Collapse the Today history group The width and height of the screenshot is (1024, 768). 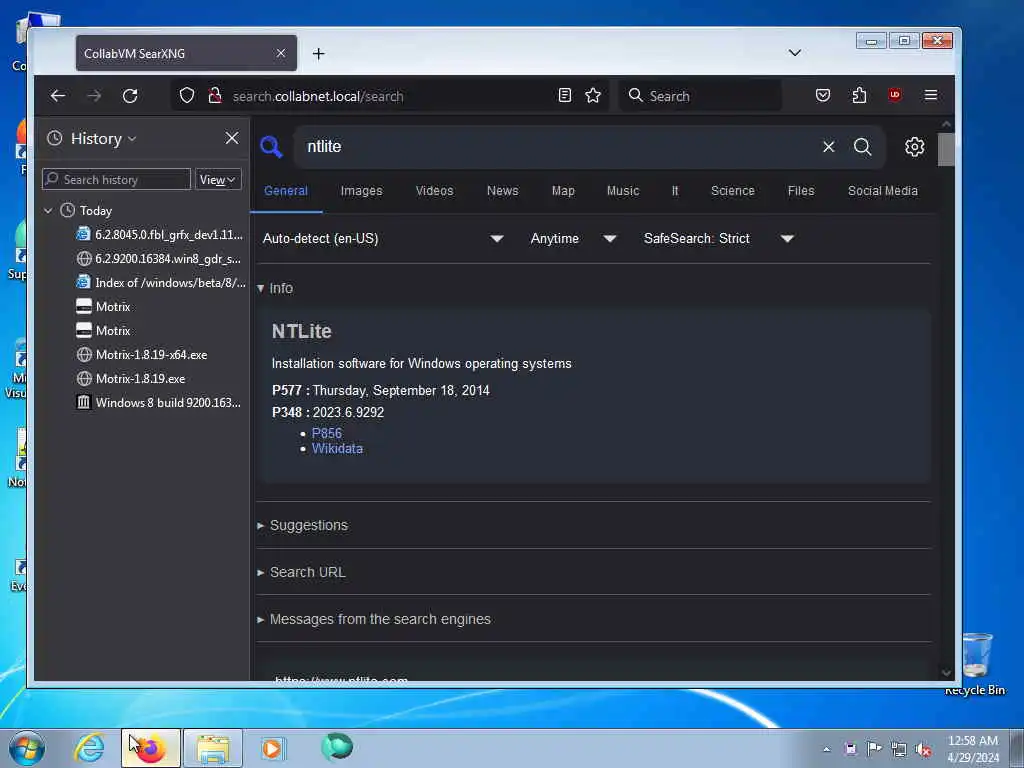point(48,210)
